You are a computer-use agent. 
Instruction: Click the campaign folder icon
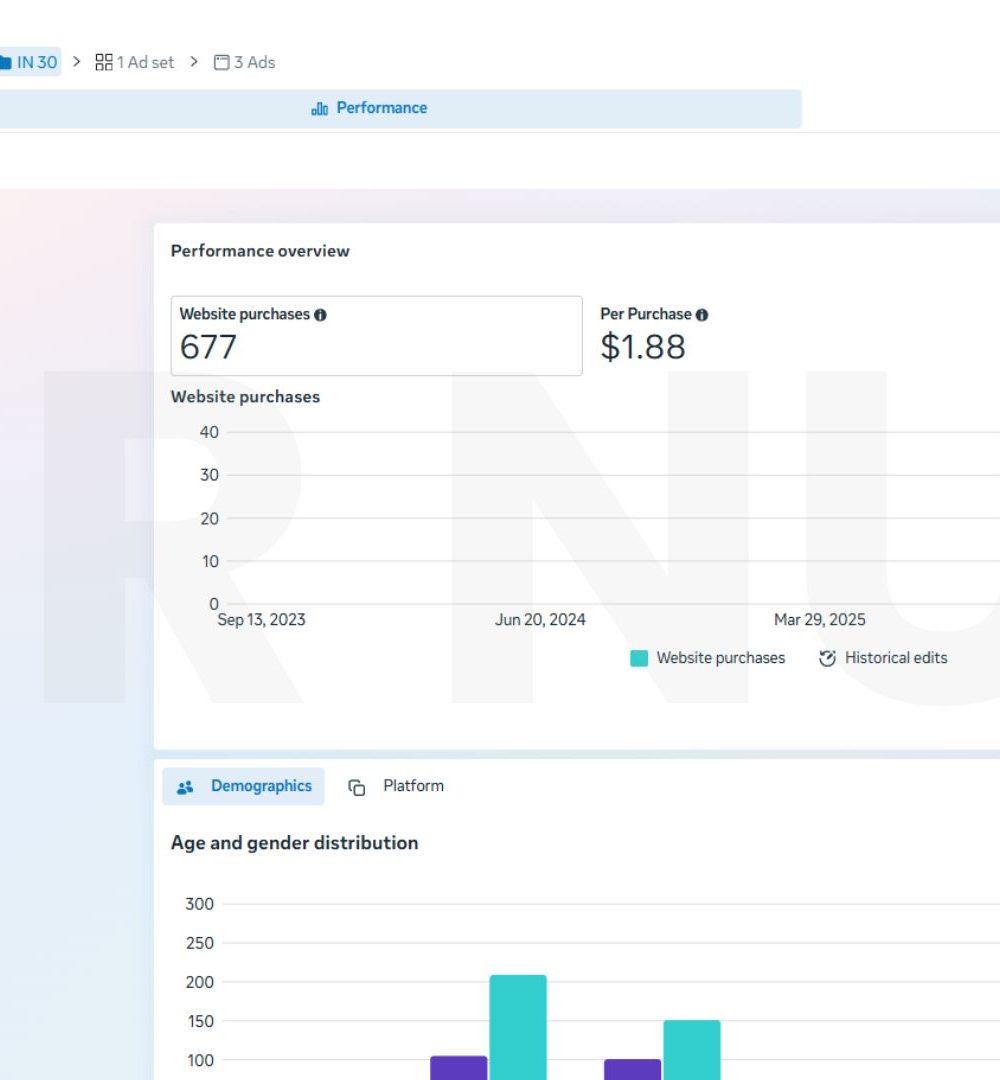[6, 63]
